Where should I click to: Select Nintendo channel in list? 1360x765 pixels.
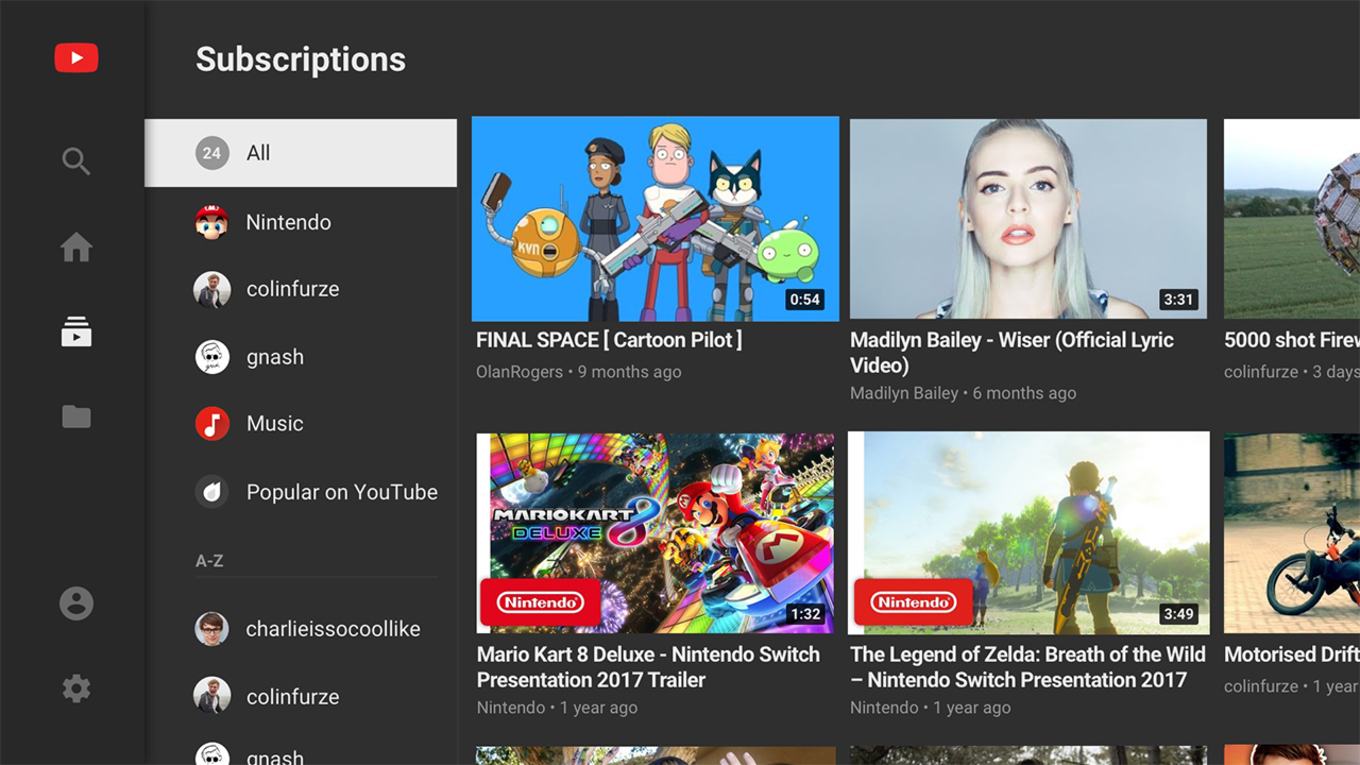(x=301, y=222)
